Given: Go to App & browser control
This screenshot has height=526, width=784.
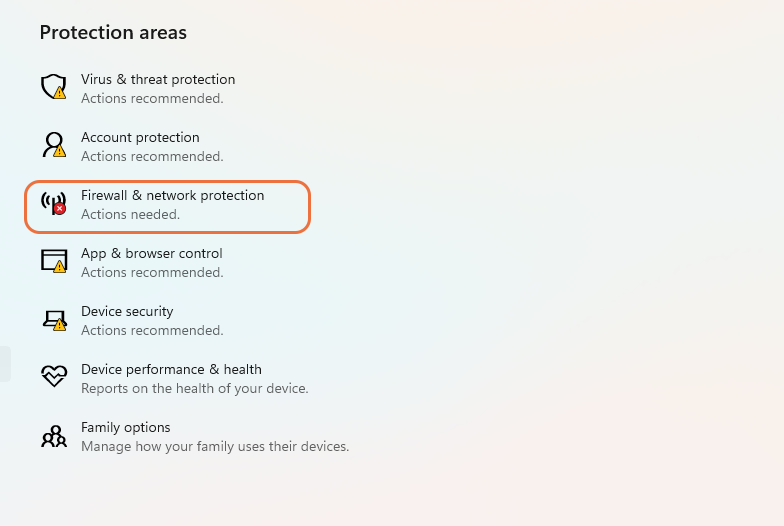Looking at the screenshot, I should pyautogui.click(x=151, y=254).
